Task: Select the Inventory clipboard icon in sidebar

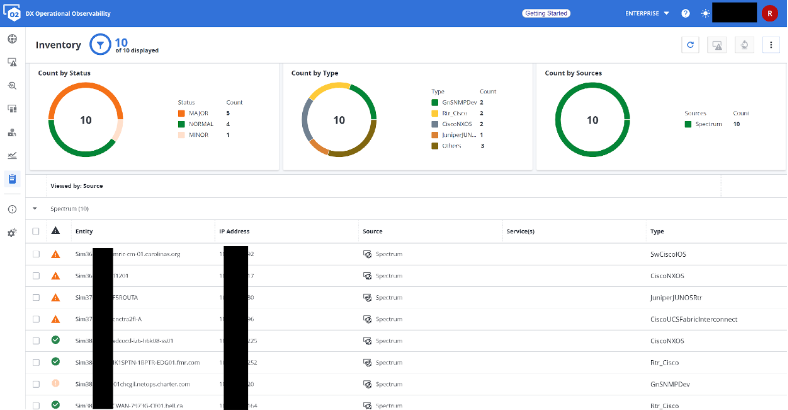Action: pos(12,179)
